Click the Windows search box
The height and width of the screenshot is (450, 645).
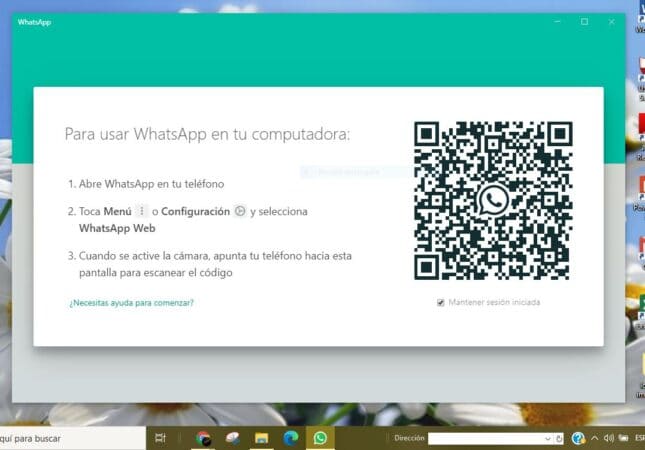click(x=73, y=438)
